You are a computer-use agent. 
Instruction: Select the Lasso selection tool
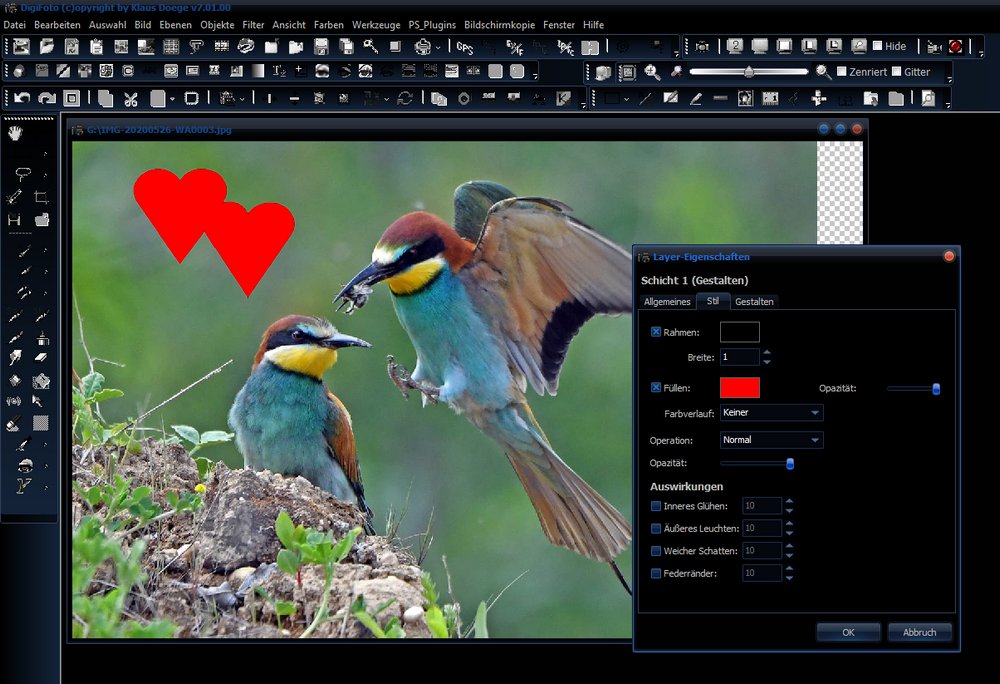pyautogui.click(x=20, y=174)
